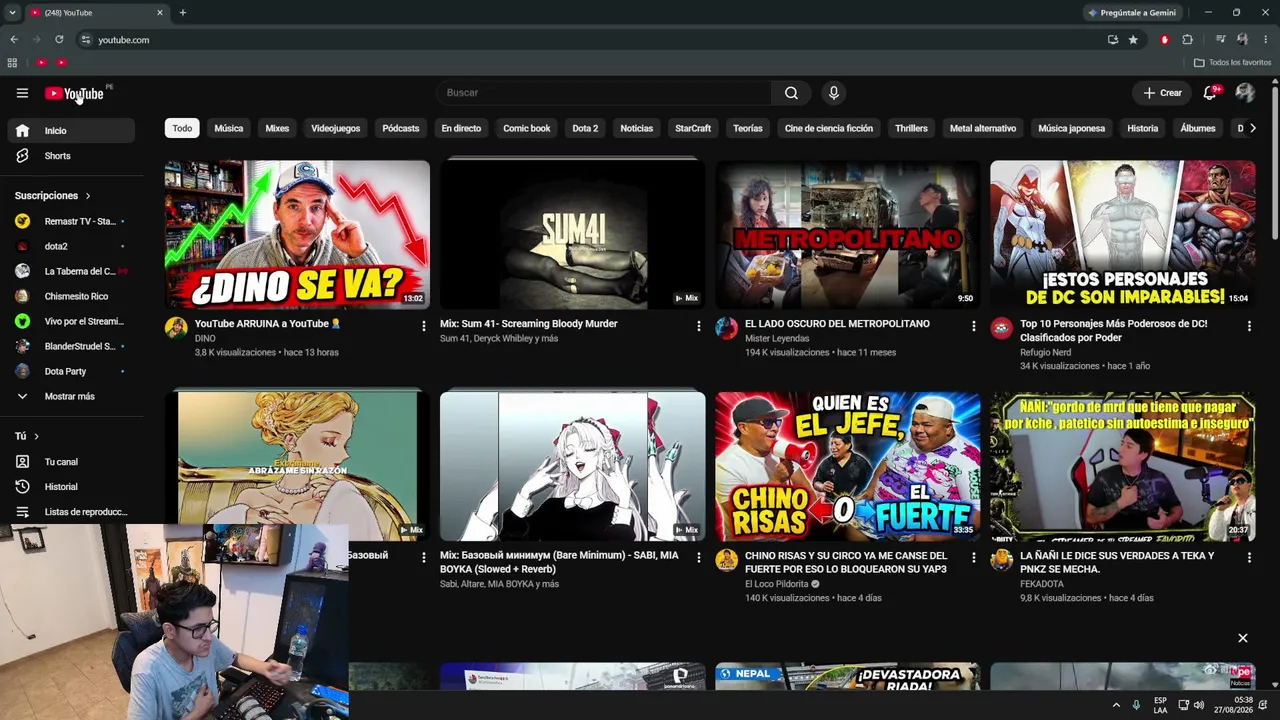The height and width of the screenshot is (720, 1280).
Task: Click the install app icon in address bar
Action: click(1113, 40)
